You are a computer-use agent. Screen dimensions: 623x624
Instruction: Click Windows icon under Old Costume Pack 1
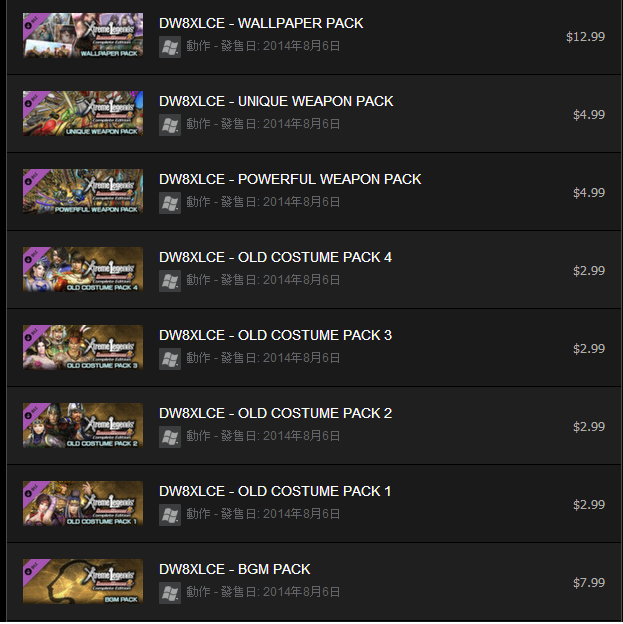click(x=170, y=515)
